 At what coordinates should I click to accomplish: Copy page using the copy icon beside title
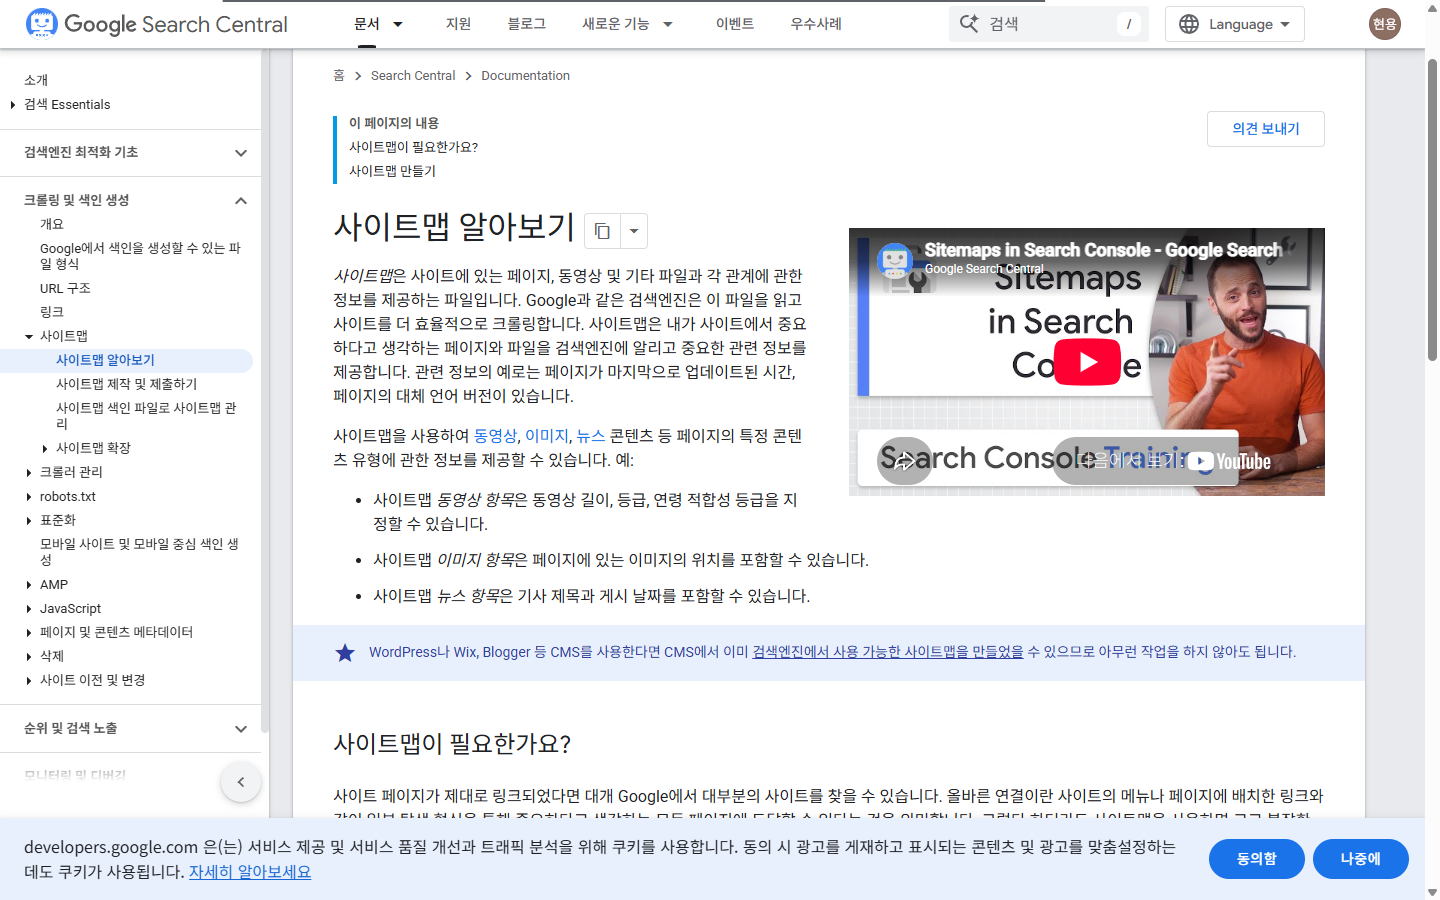(602, 231)
